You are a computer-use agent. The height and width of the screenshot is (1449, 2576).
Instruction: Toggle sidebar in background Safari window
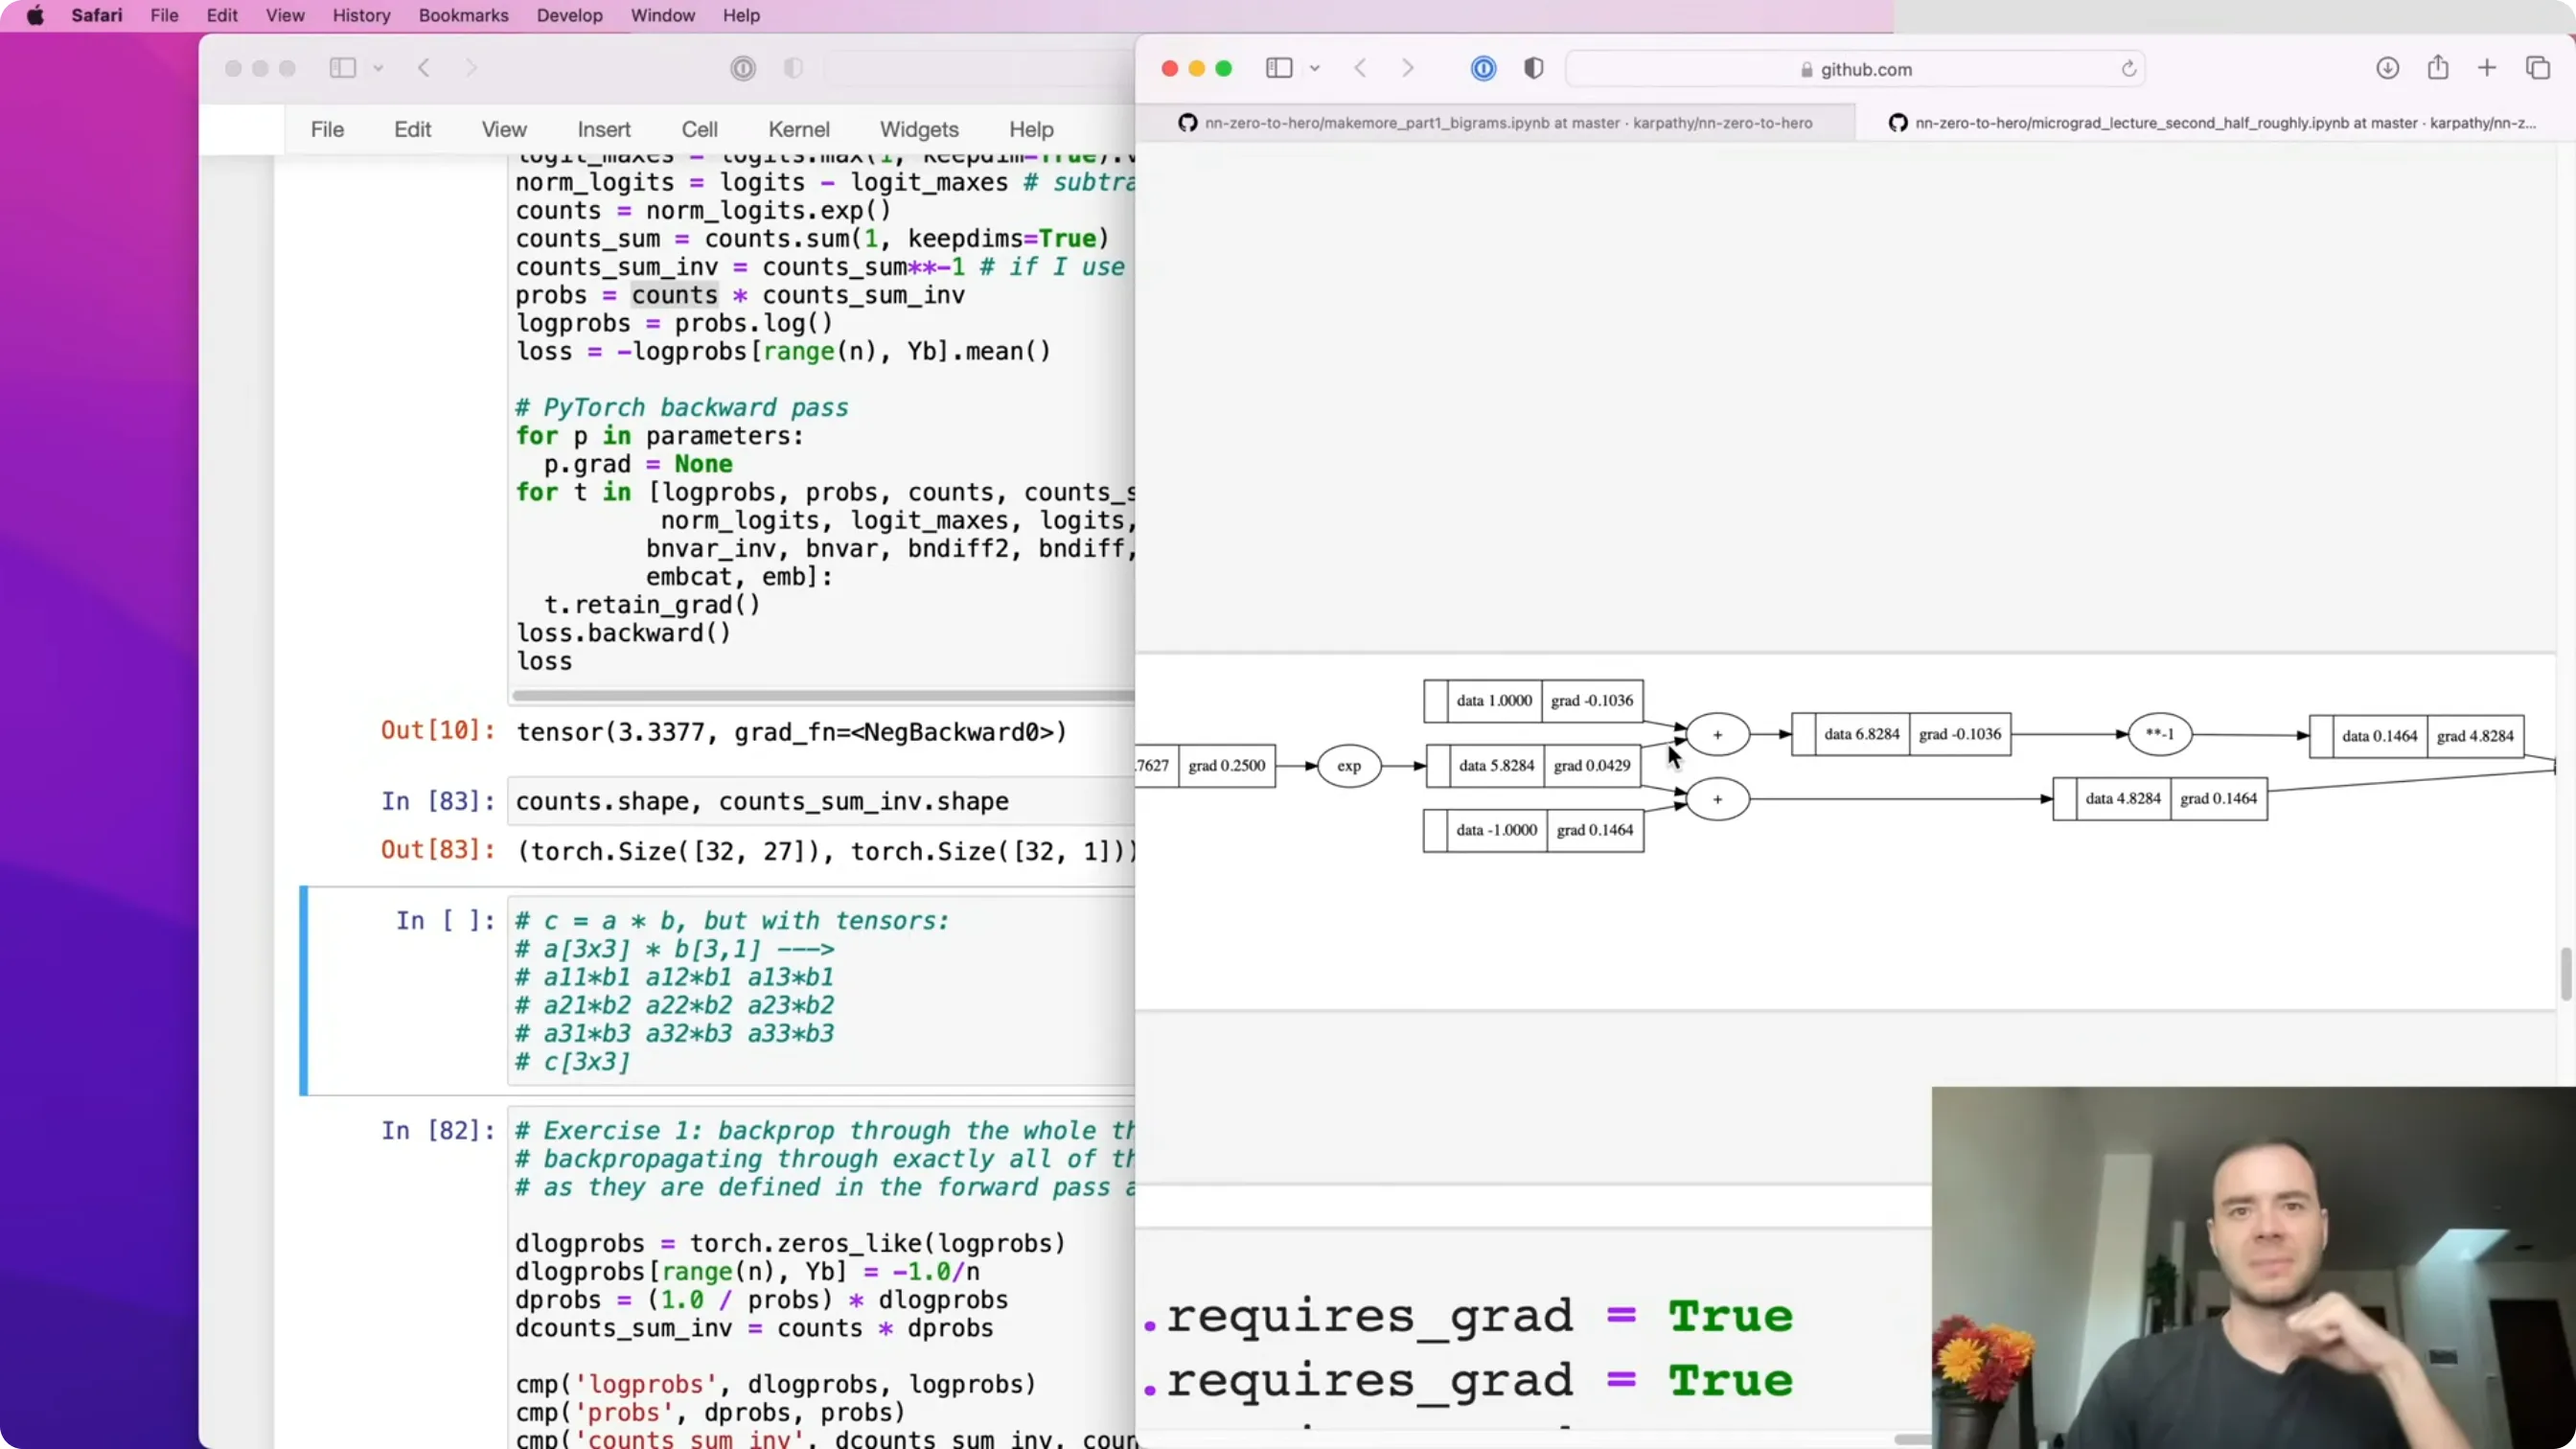tap(343, 68)
